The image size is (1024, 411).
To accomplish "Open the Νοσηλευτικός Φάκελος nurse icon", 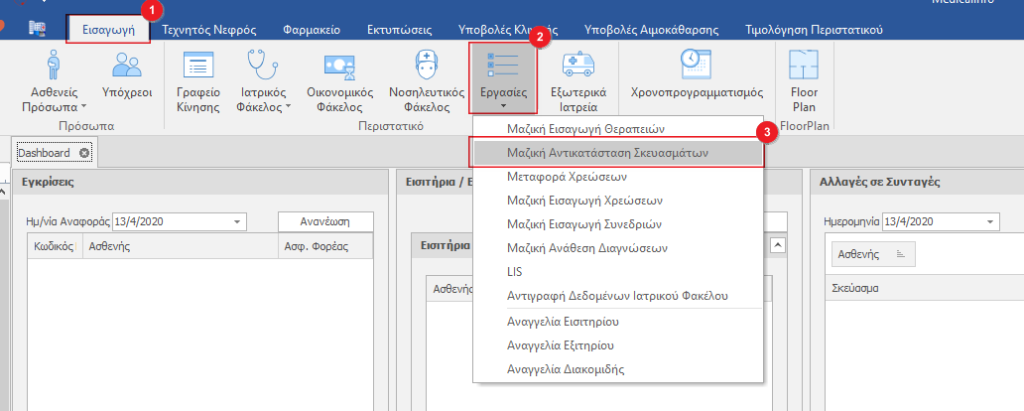I will (426, 81).
